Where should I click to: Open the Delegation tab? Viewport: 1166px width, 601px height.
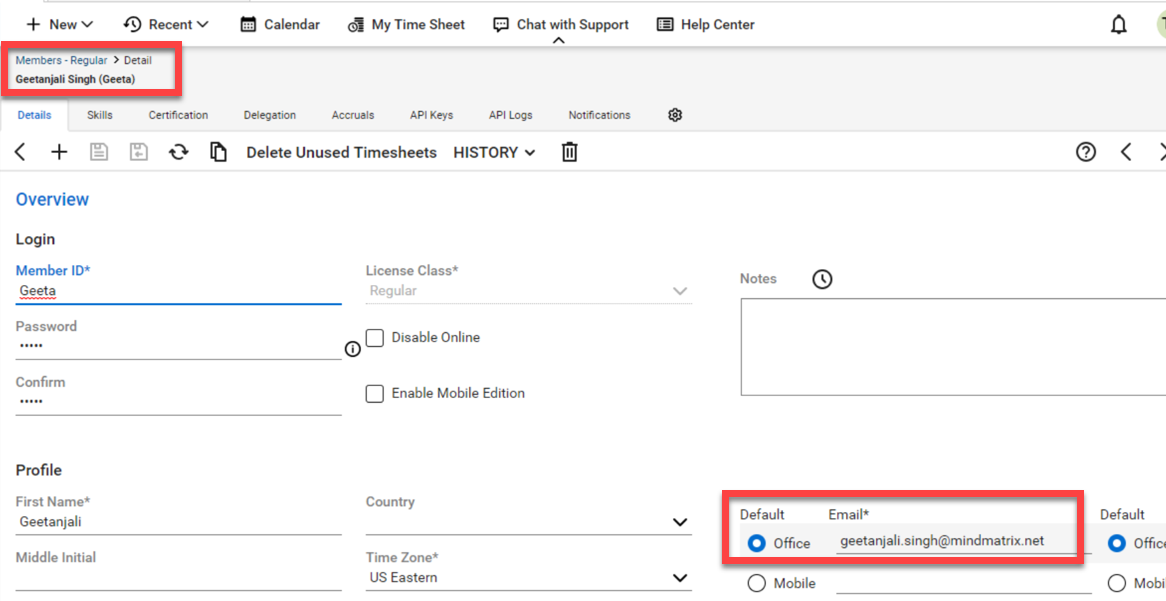click(x=270, y=115)
